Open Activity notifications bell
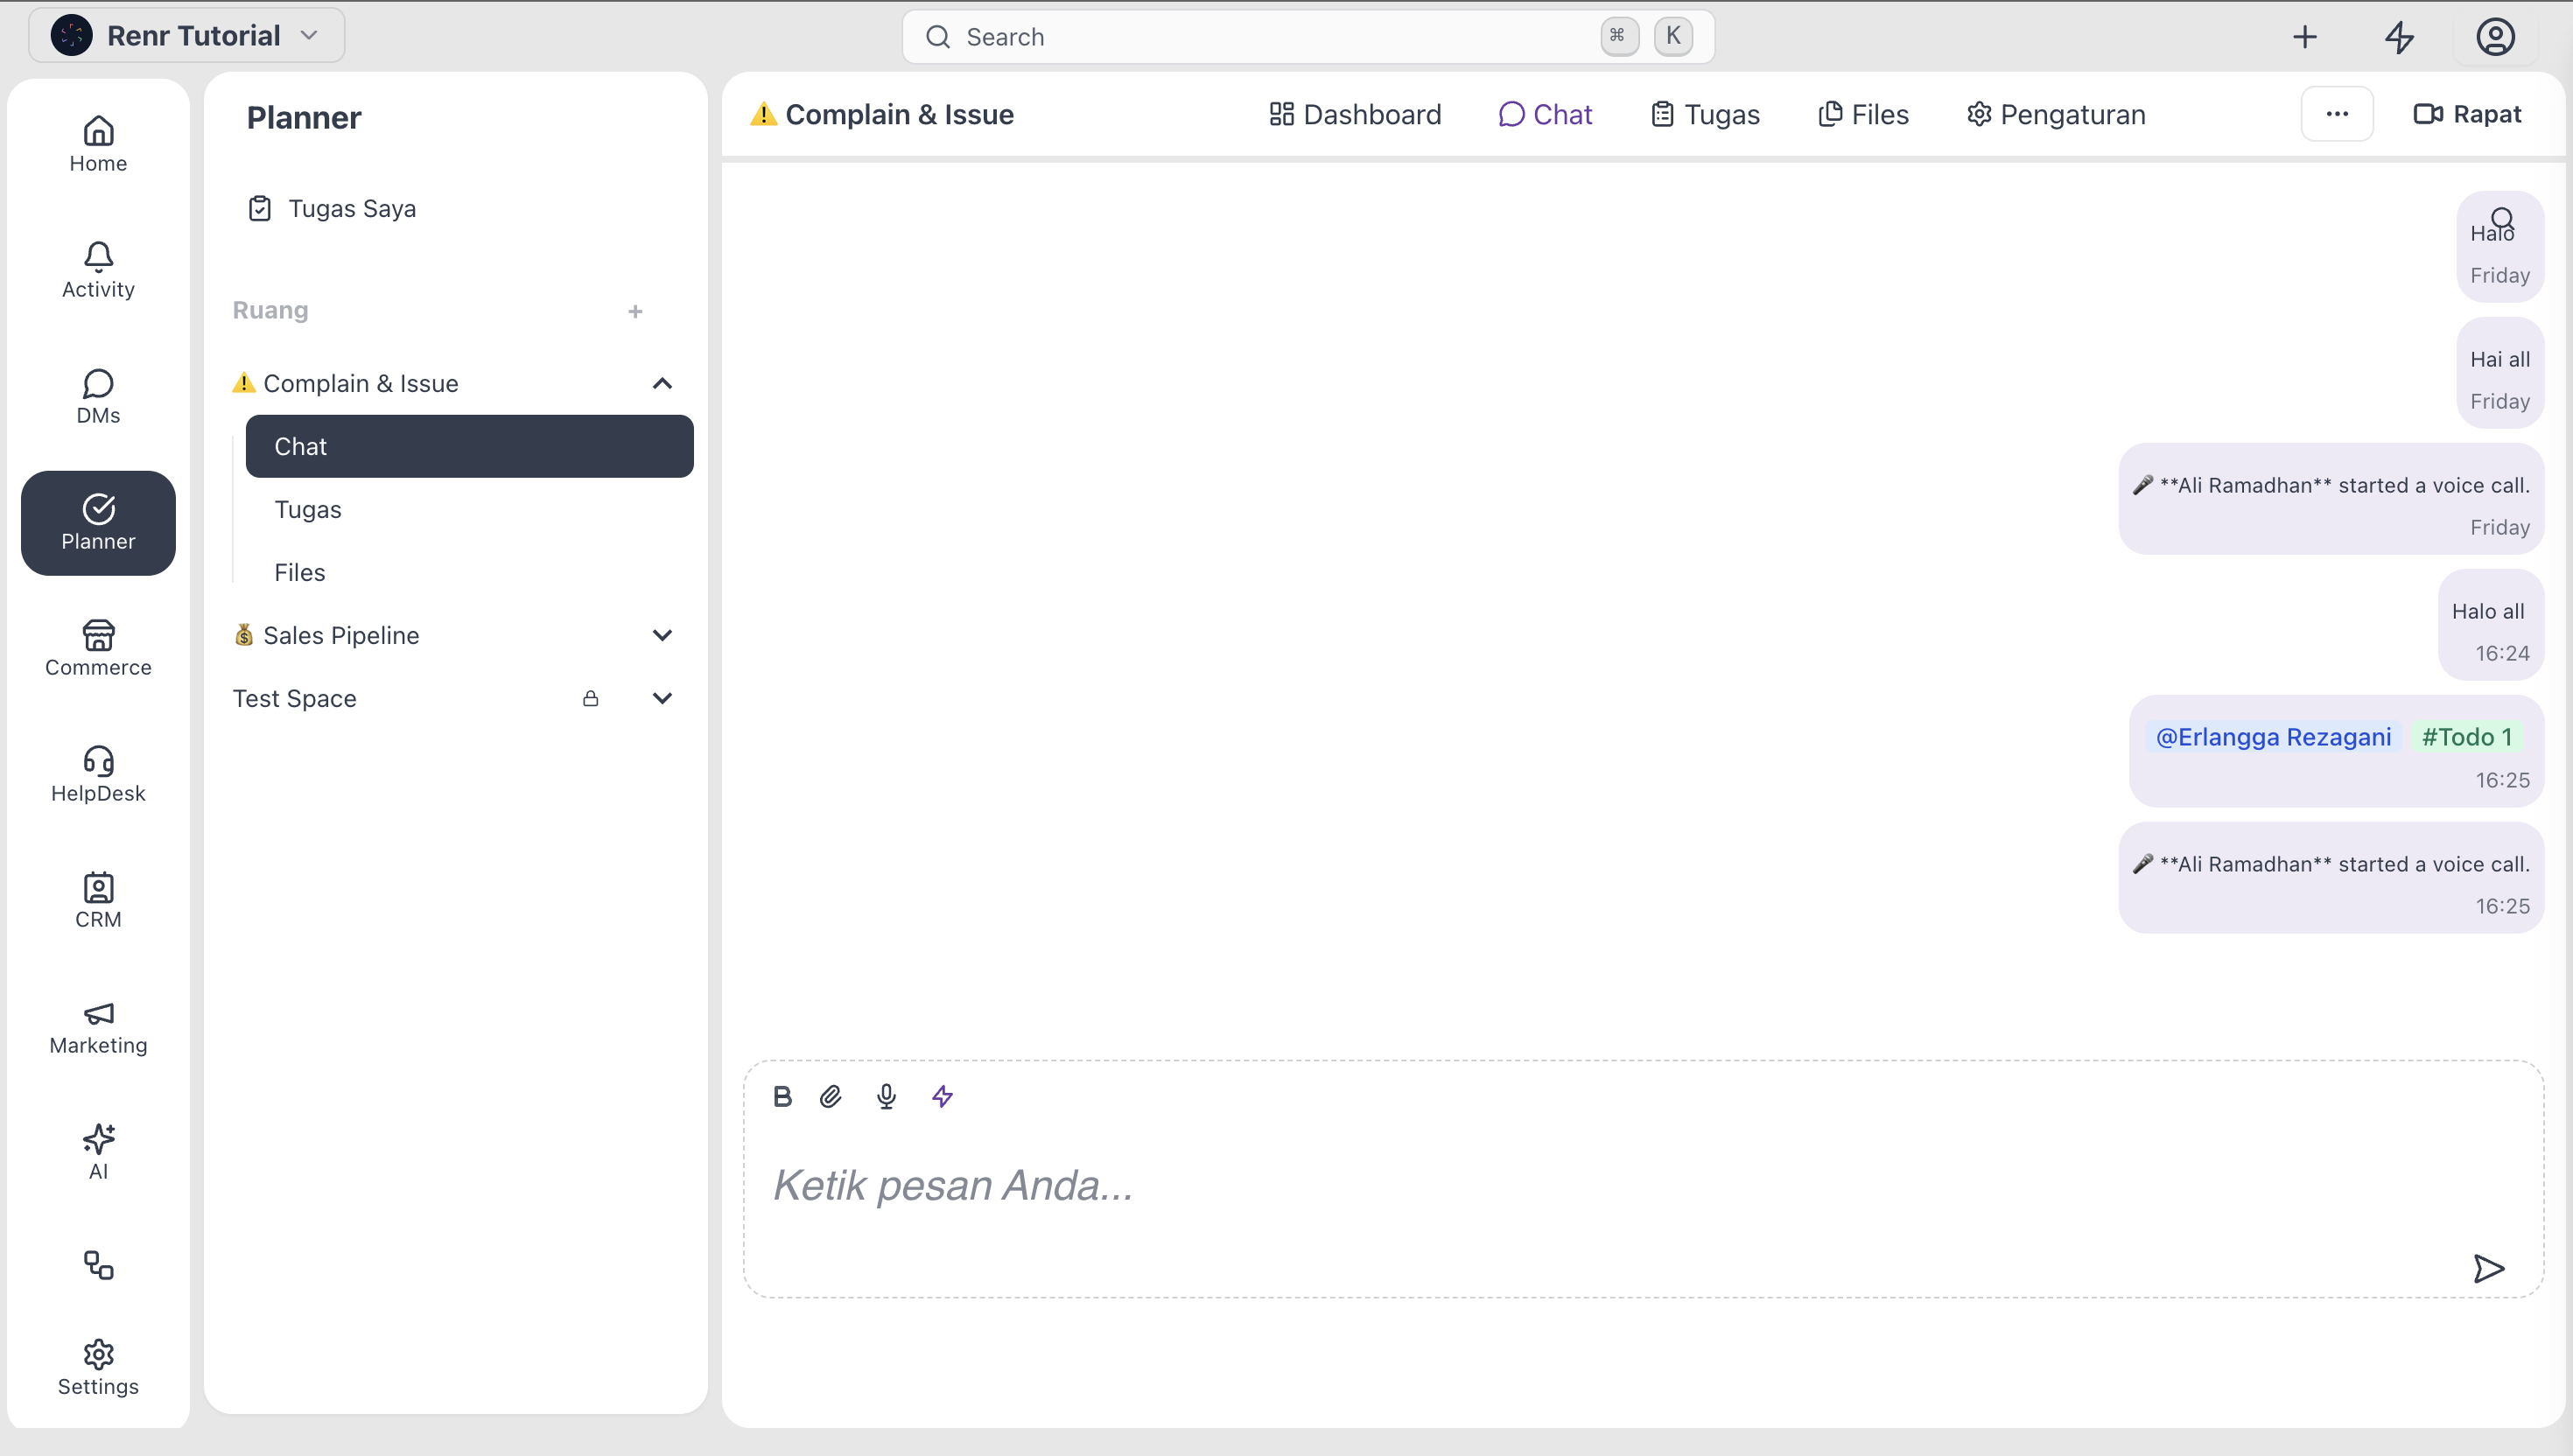The width and height of the screenshot is (2573, 1456). [x=98, y=271]
